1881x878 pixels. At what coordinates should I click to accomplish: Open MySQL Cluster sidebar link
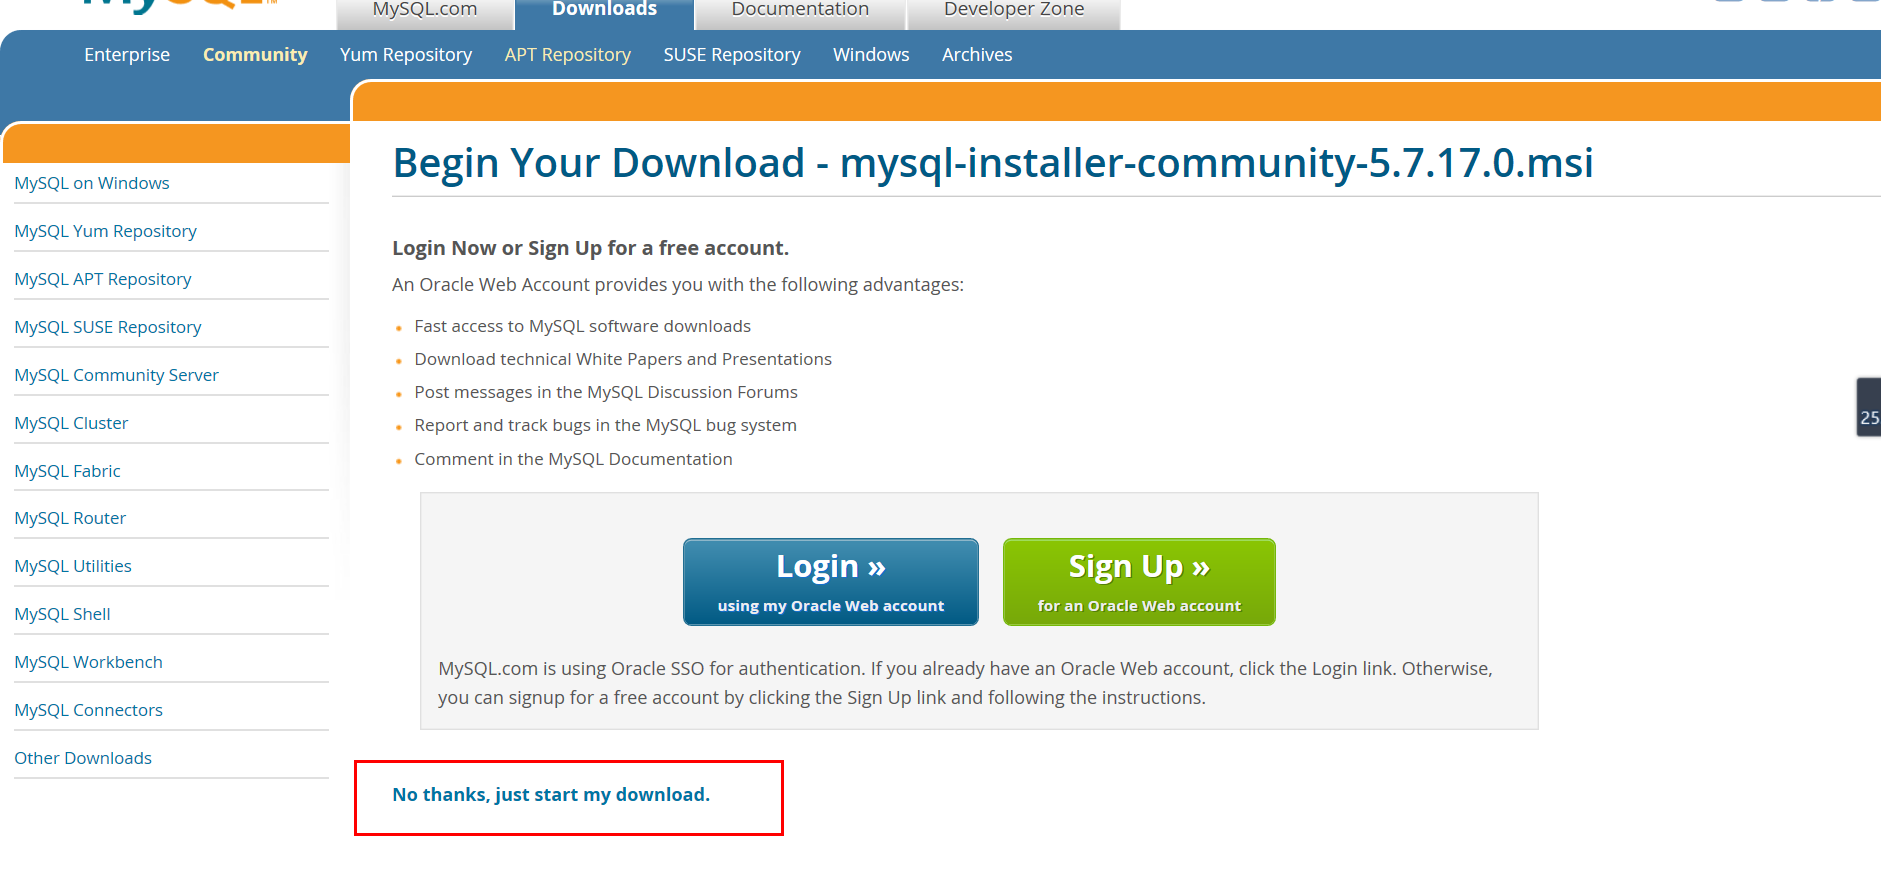click(71, 423)
